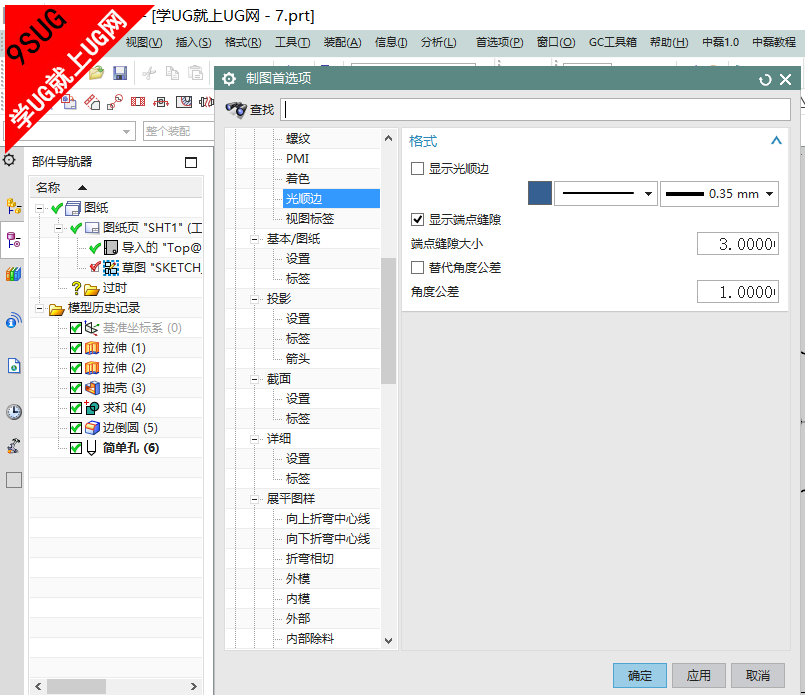Collapse the 详细 tree node
Image resolution: width=805 pixels, height=695 pixels.
tap(254, 439)
